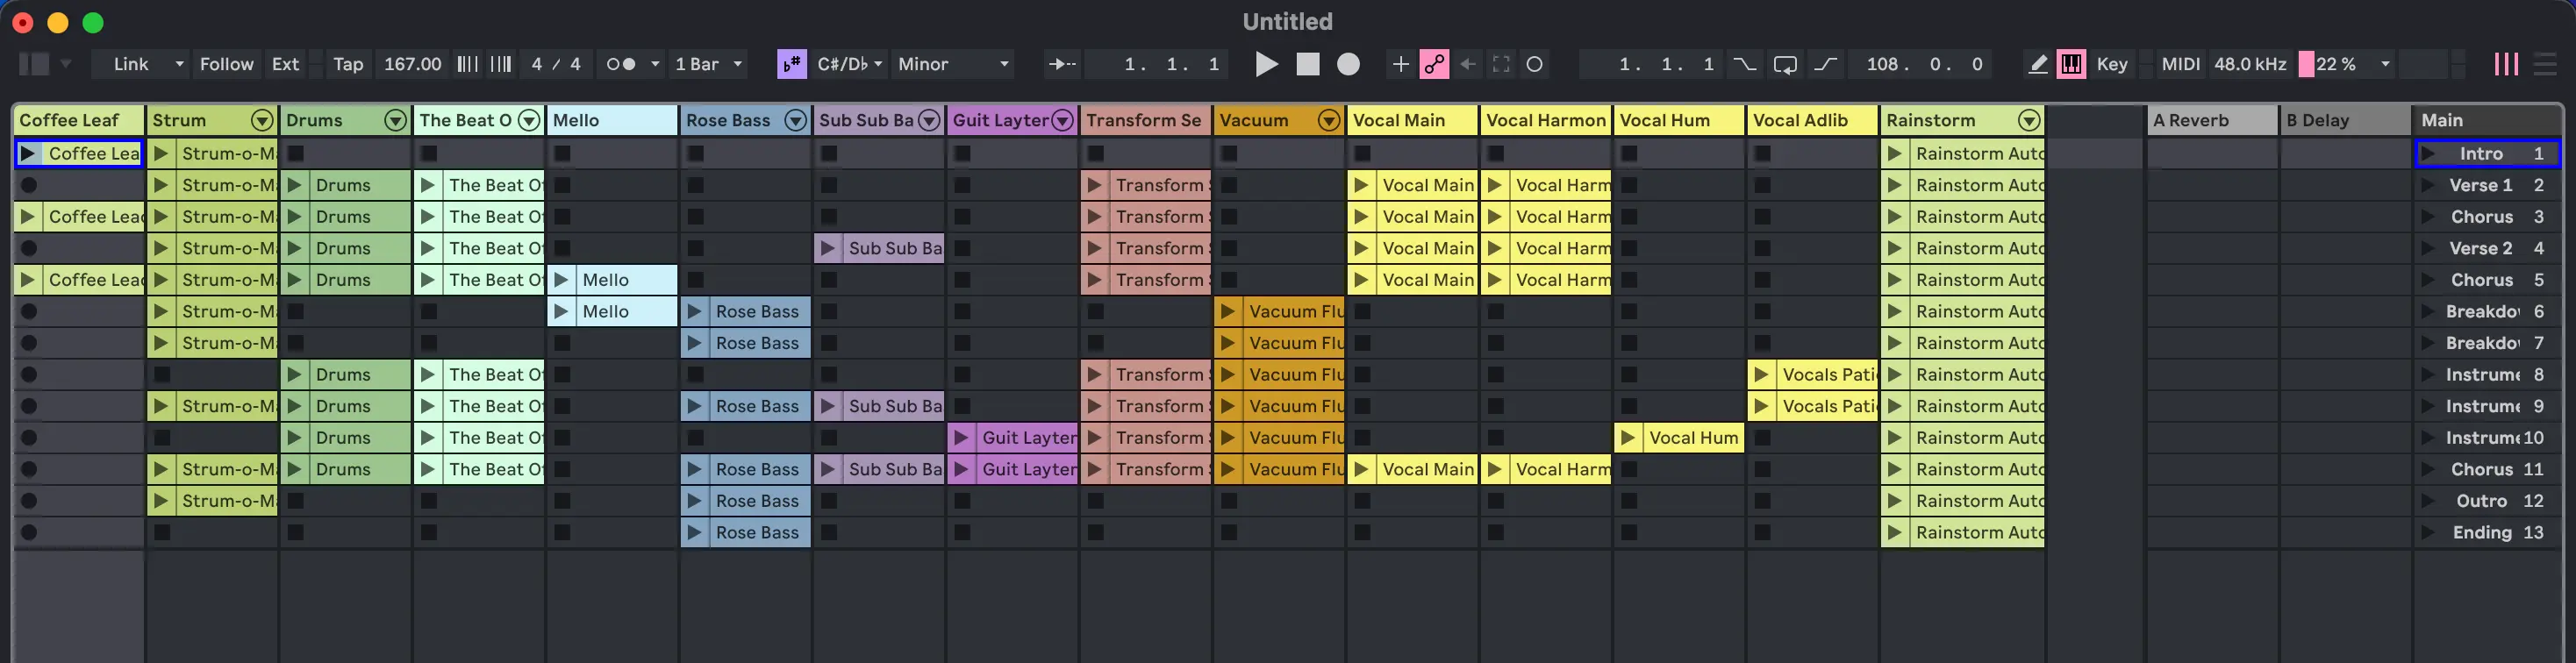The height and width of the screenshot is (663, 2576).
Task: Open the metronome settings dropdown arrow
Action: click(x=655, y=64)
